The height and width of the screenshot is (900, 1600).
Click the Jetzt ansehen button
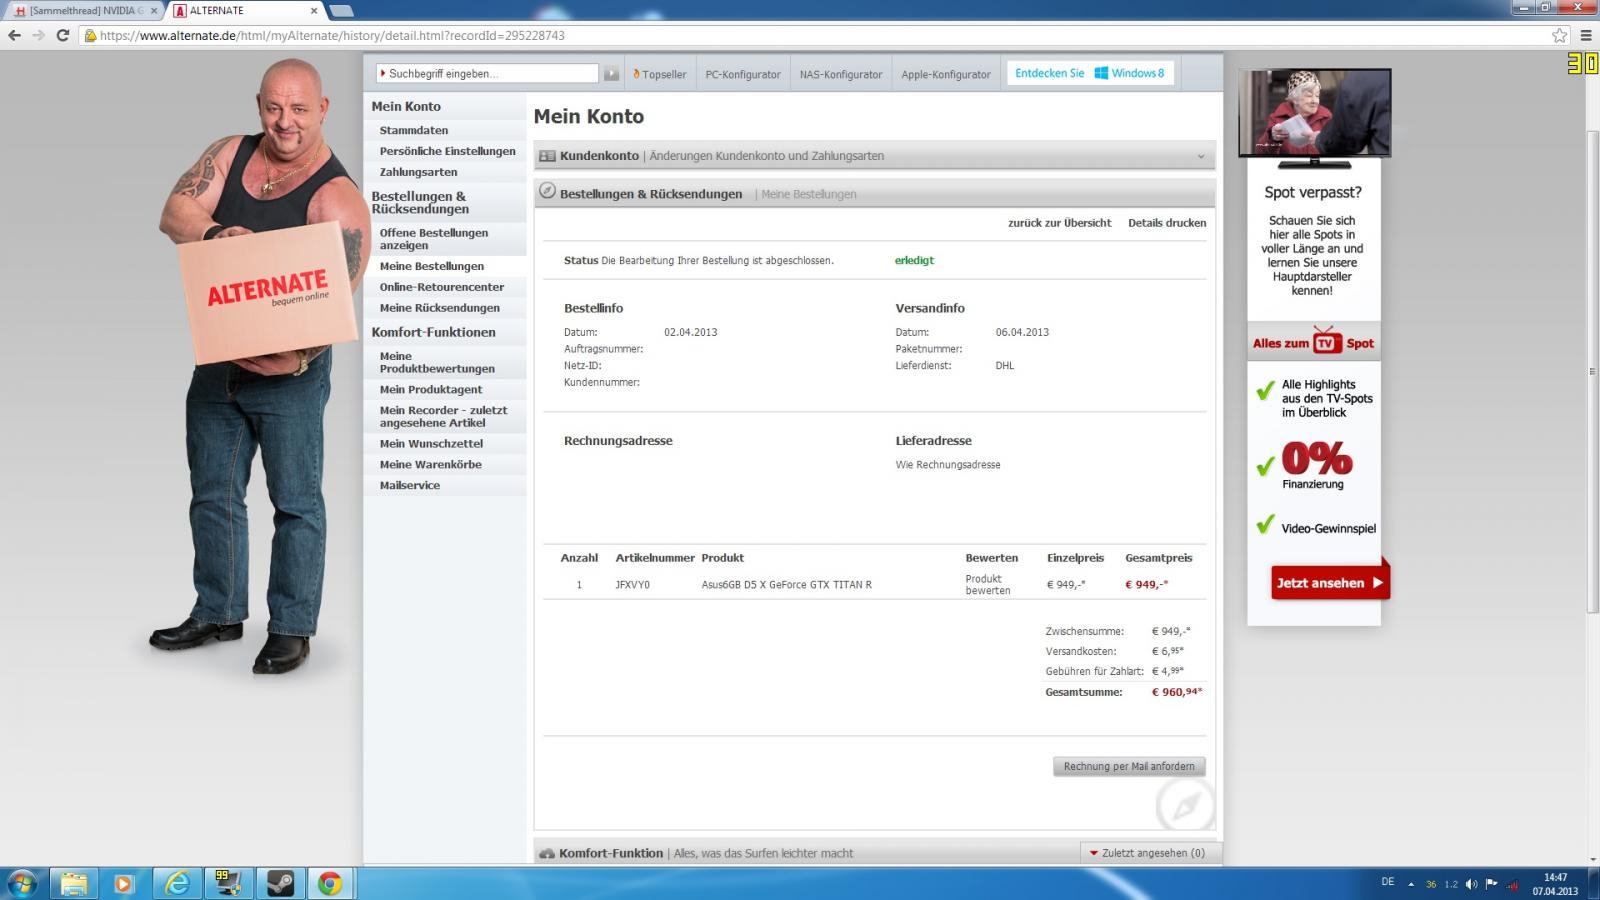pos(1330,583)
